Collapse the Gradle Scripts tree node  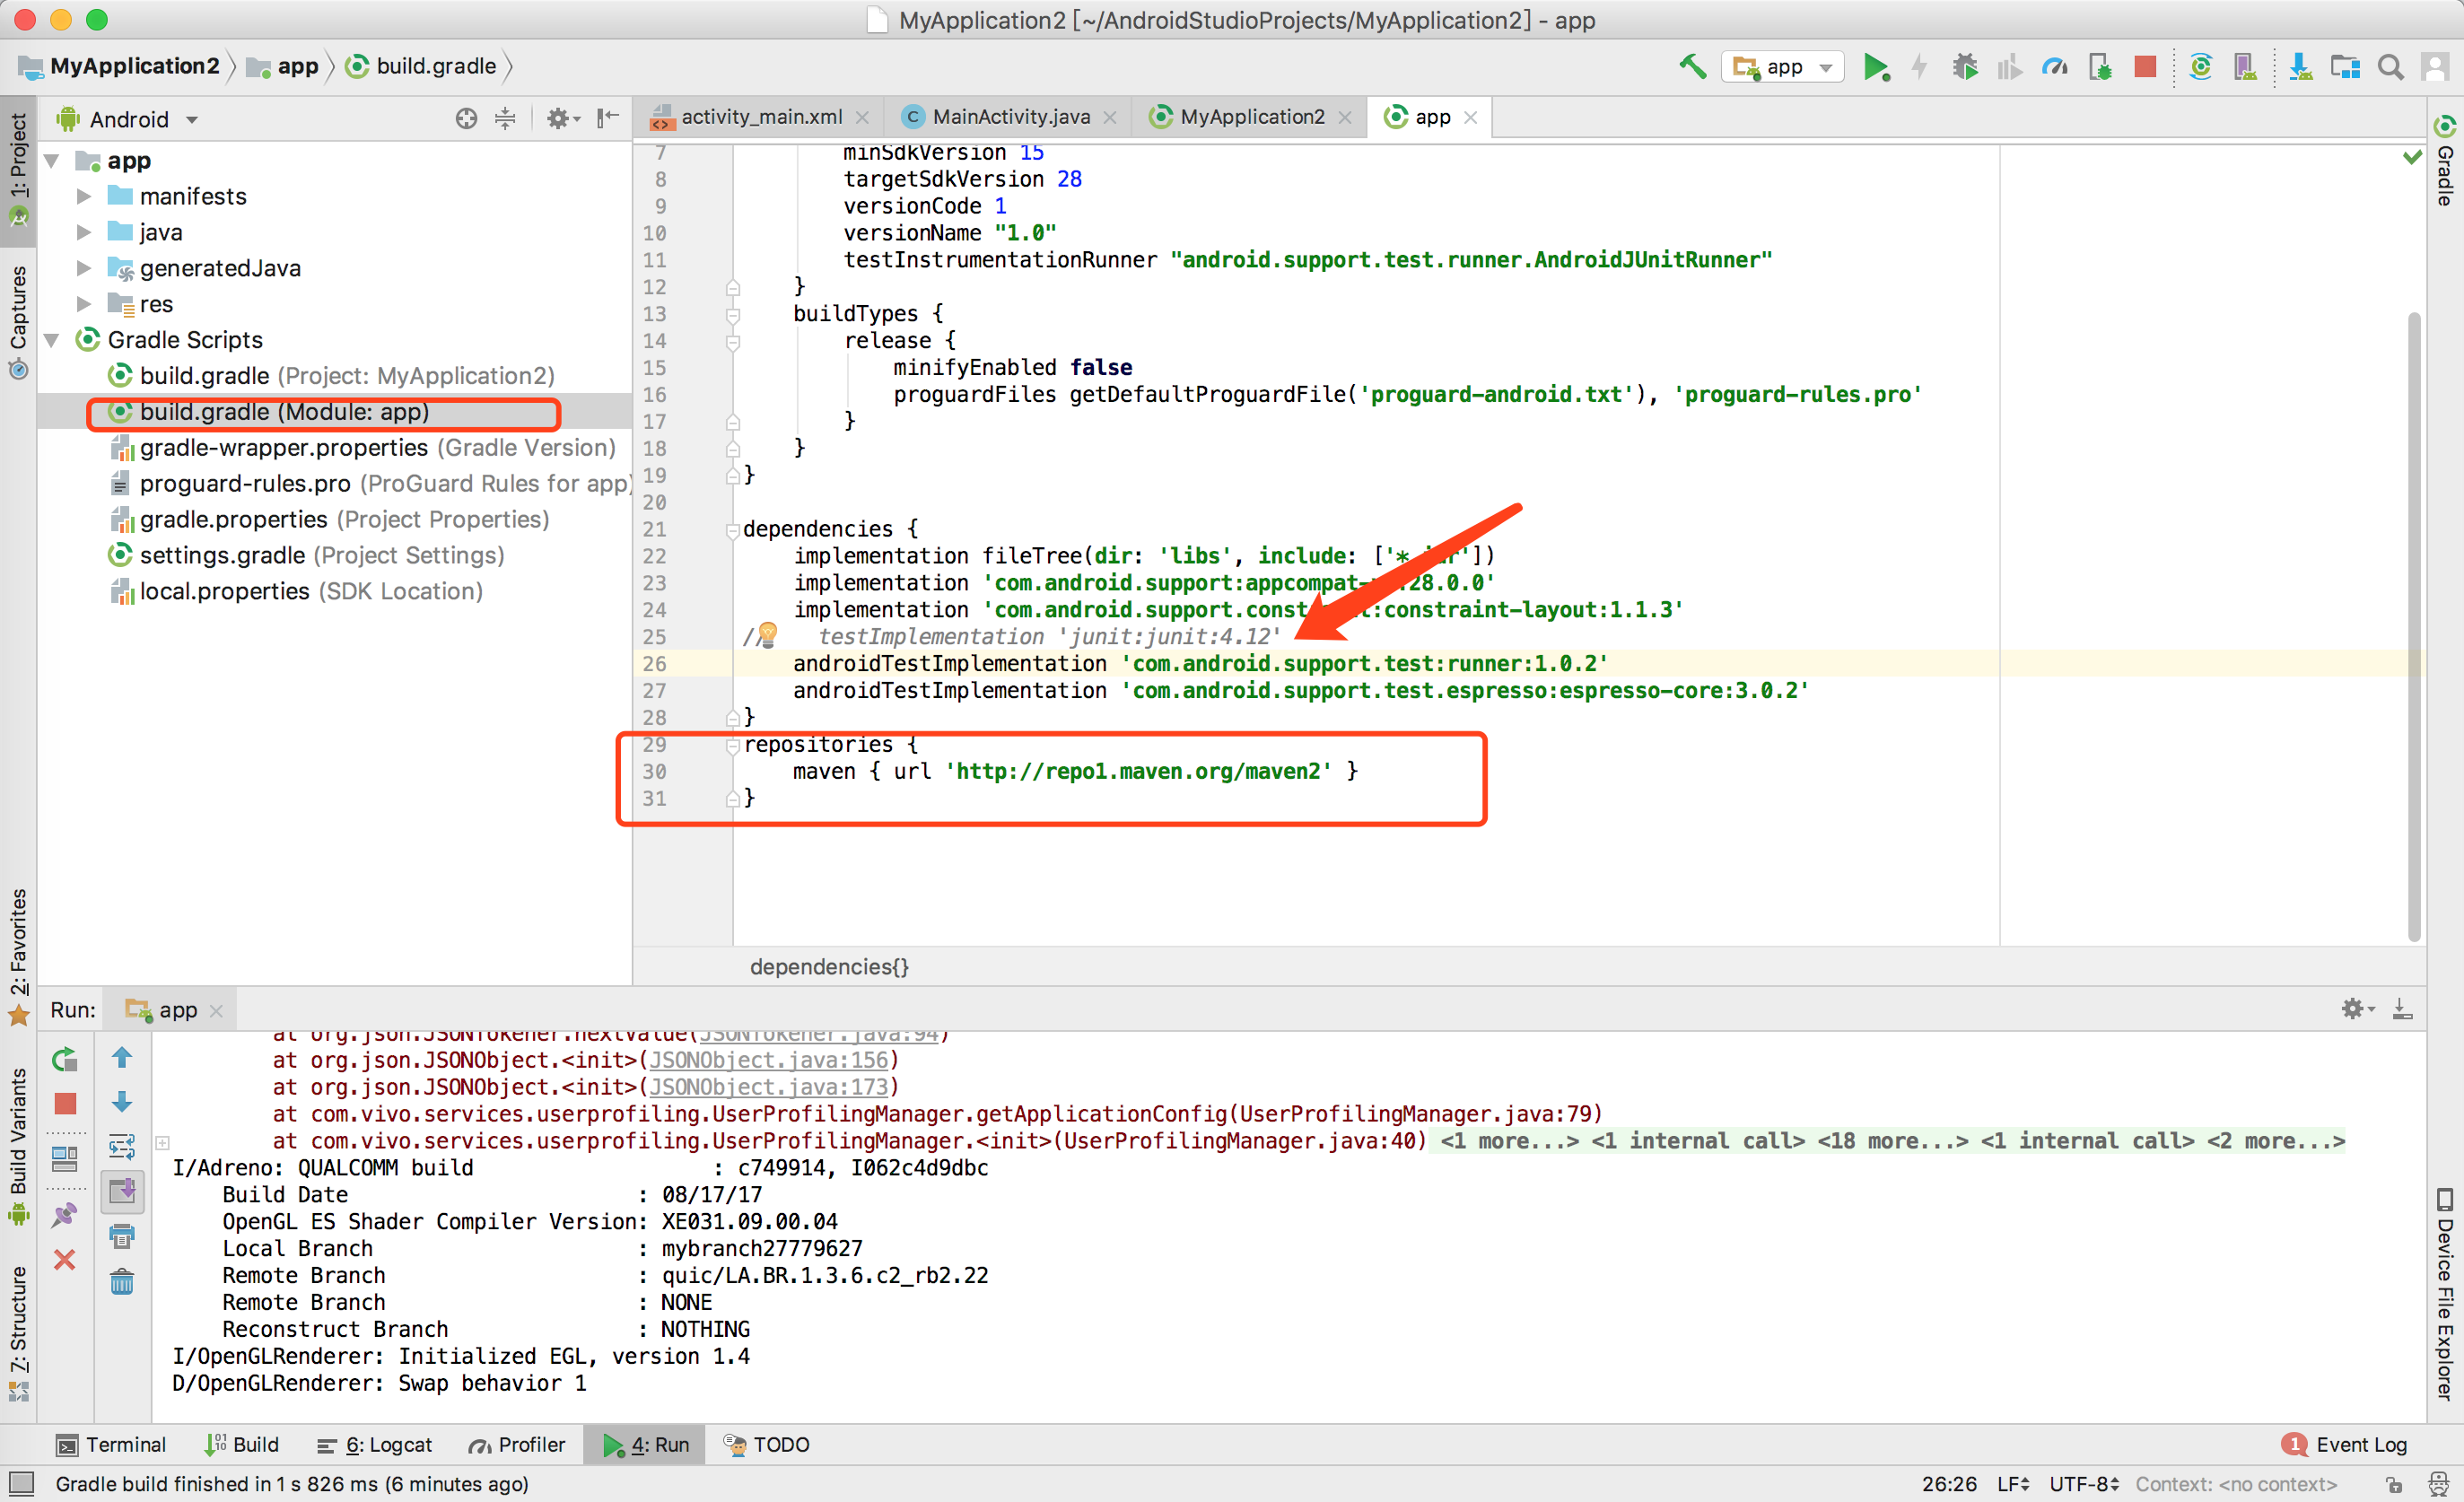[52, 340]
